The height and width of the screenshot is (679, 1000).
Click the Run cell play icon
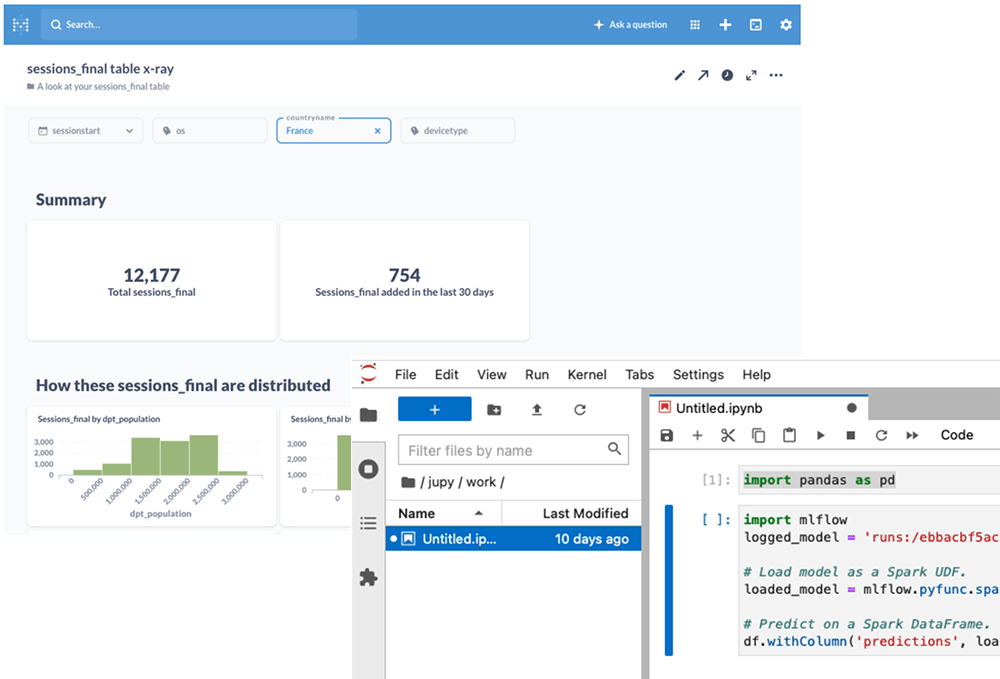[x=820, y=435]
